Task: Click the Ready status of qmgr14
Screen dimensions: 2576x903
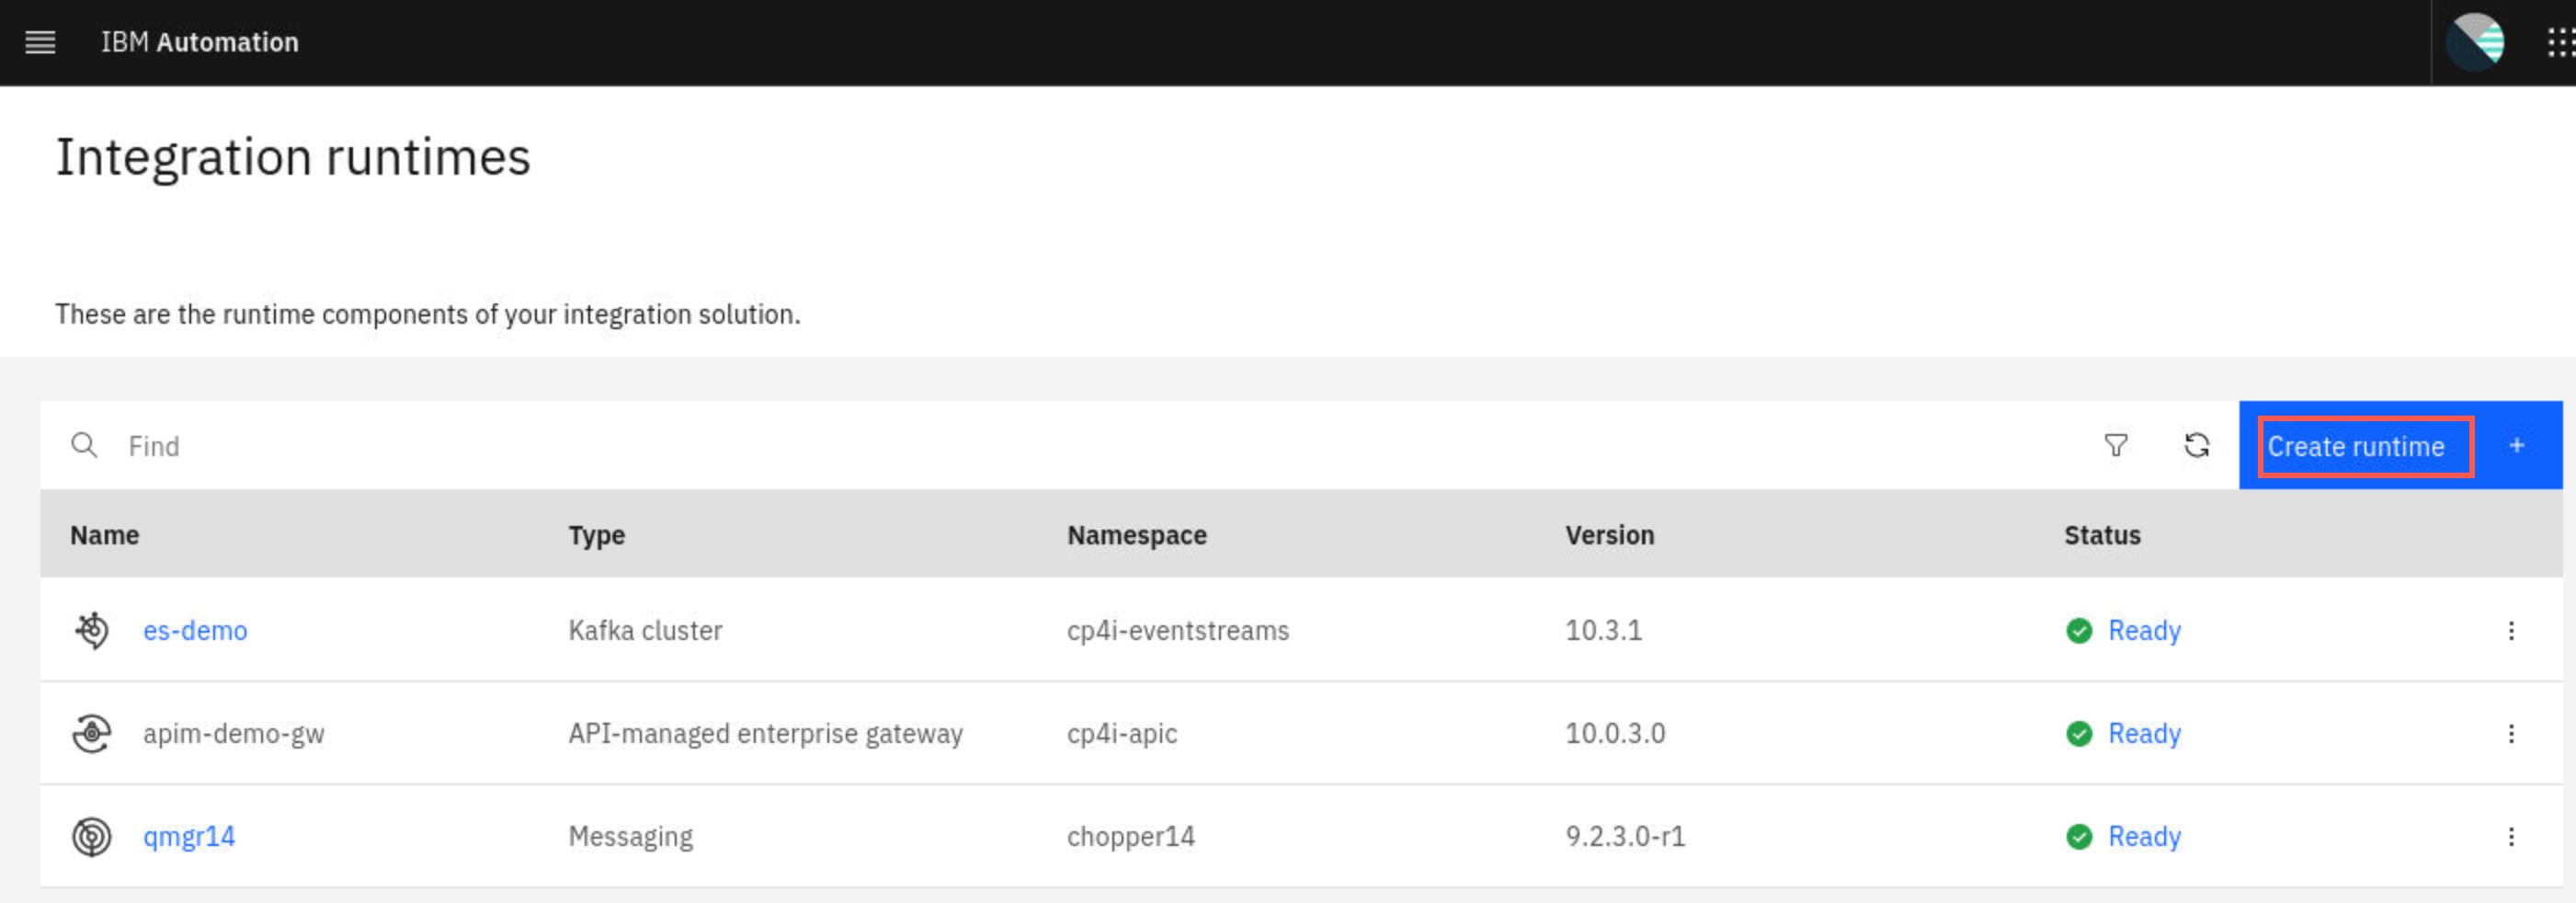Action: [x=2144, y=836]
